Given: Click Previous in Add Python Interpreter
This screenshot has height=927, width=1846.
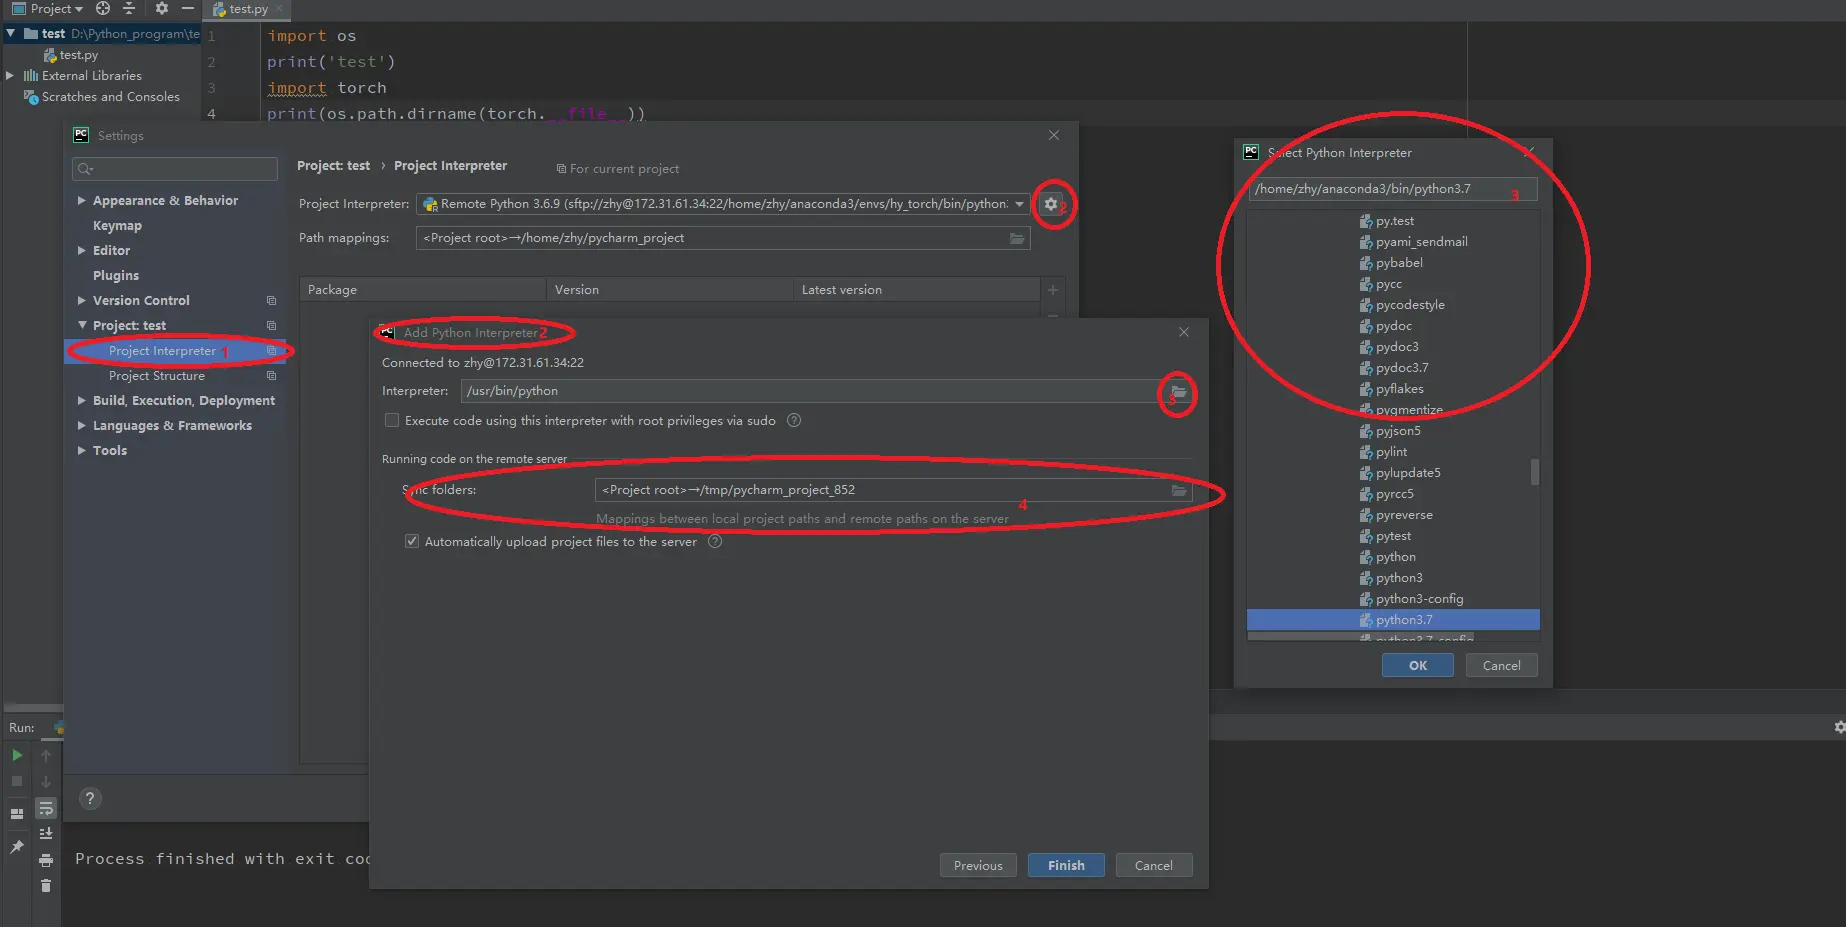Looking at the screenshot, I should coord(978,866).
